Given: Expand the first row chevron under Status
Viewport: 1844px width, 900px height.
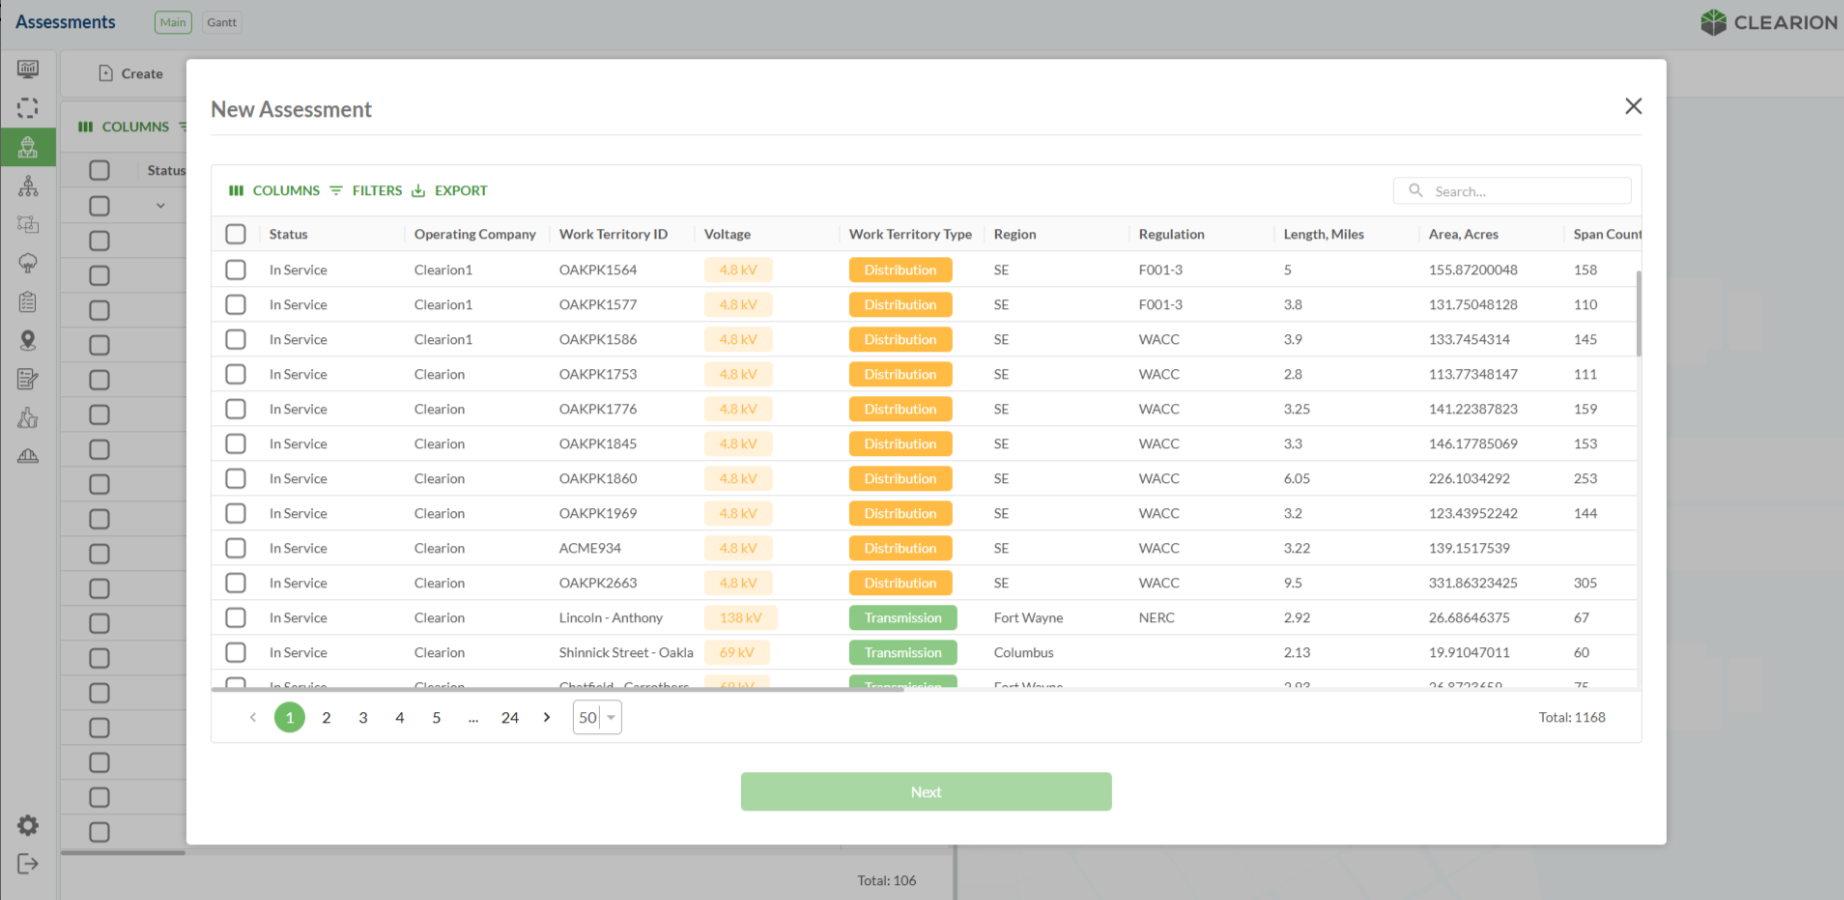Looking at the screenshot, I should point(160,206).
